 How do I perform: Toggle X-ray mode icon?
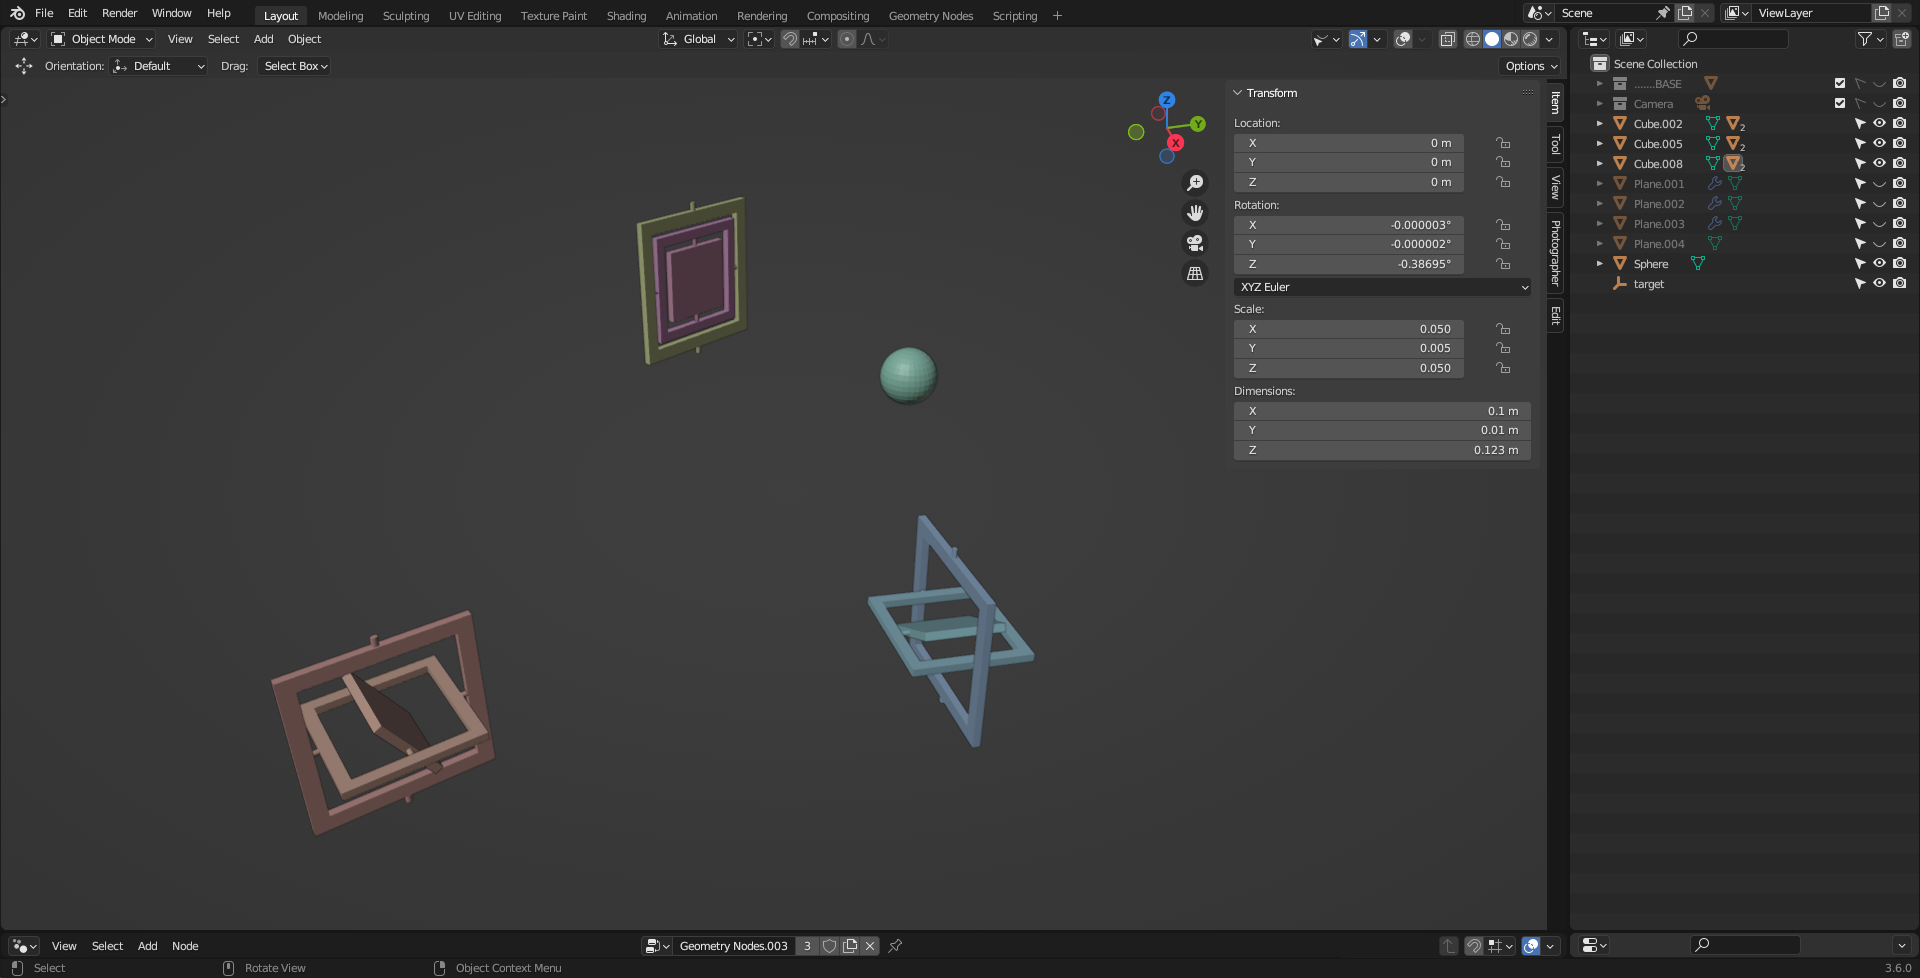click(1447, 39)
